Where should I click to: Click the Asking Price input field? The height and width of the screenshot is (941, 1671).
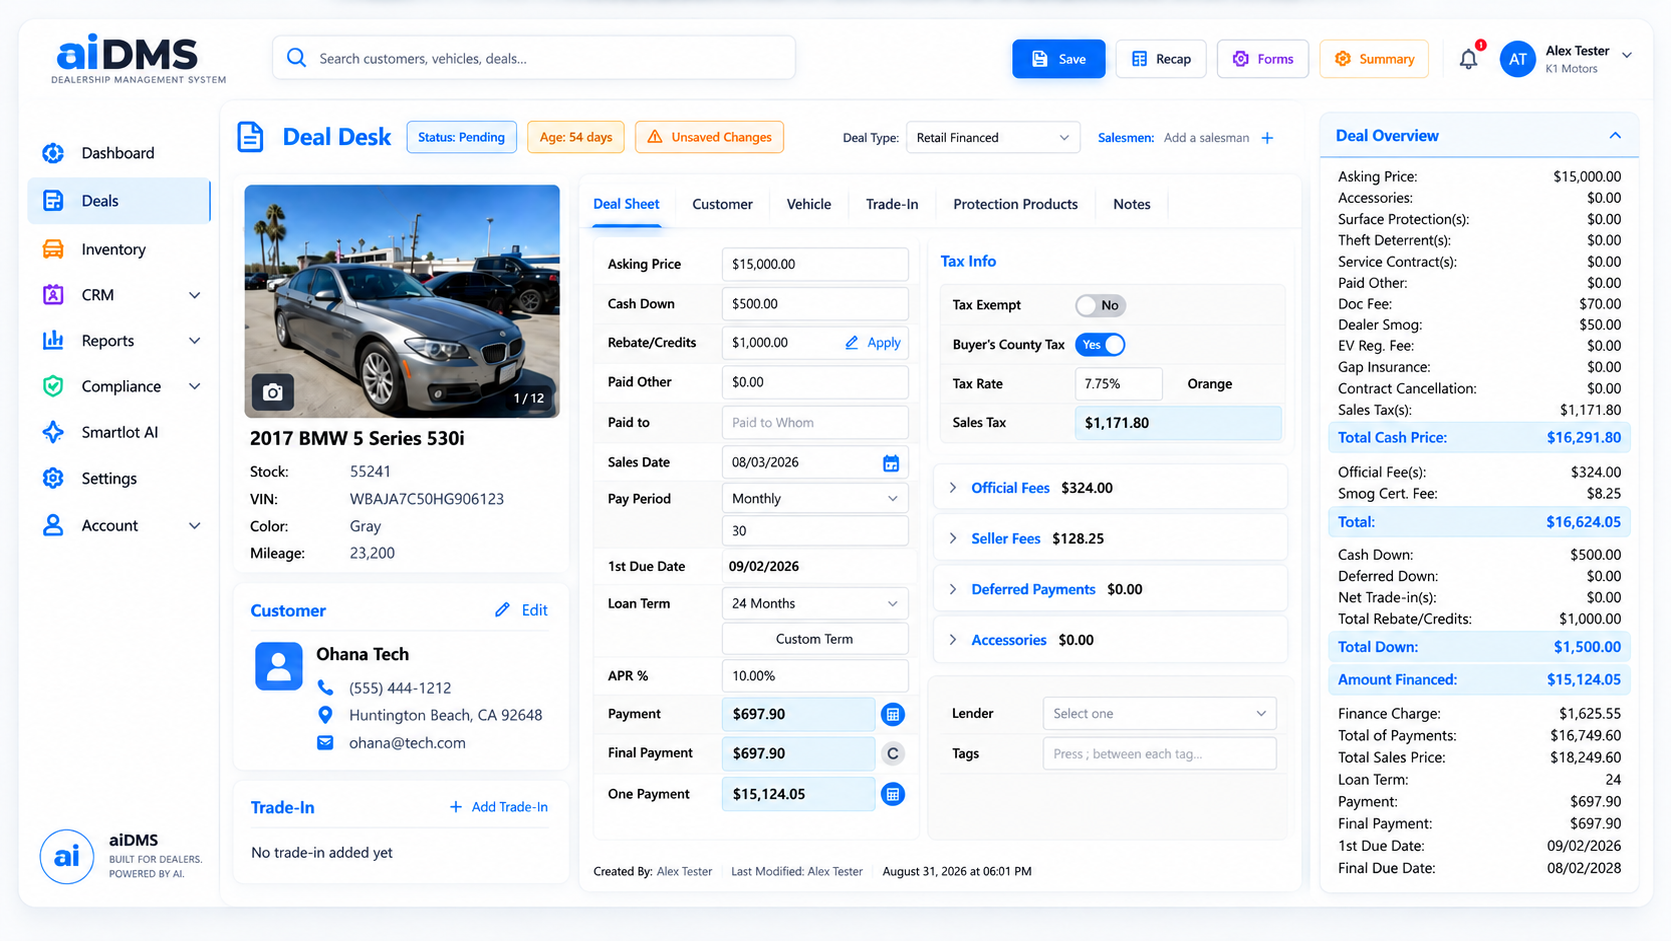tap(814, 264)
